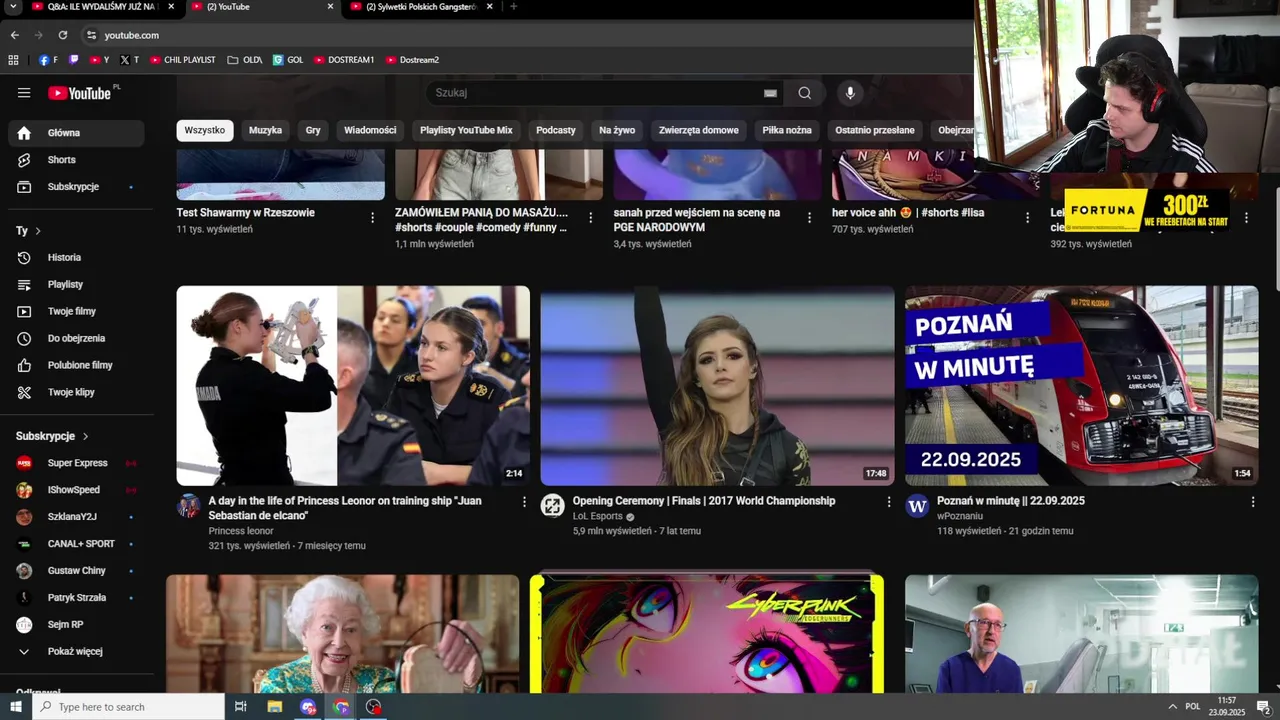Open Task View on the taskbar
The height and width of the screenshot is (720, 1280).
[240, 707]
